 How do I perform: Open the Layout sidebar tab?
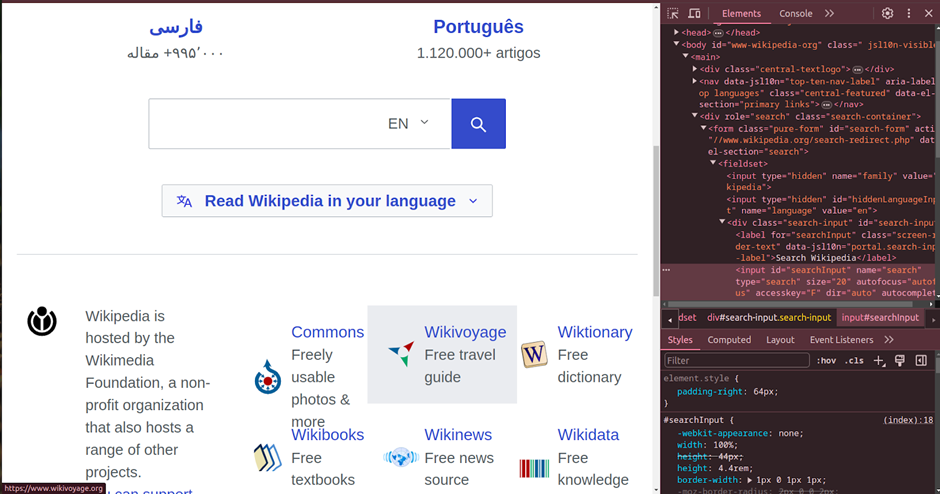780,339
